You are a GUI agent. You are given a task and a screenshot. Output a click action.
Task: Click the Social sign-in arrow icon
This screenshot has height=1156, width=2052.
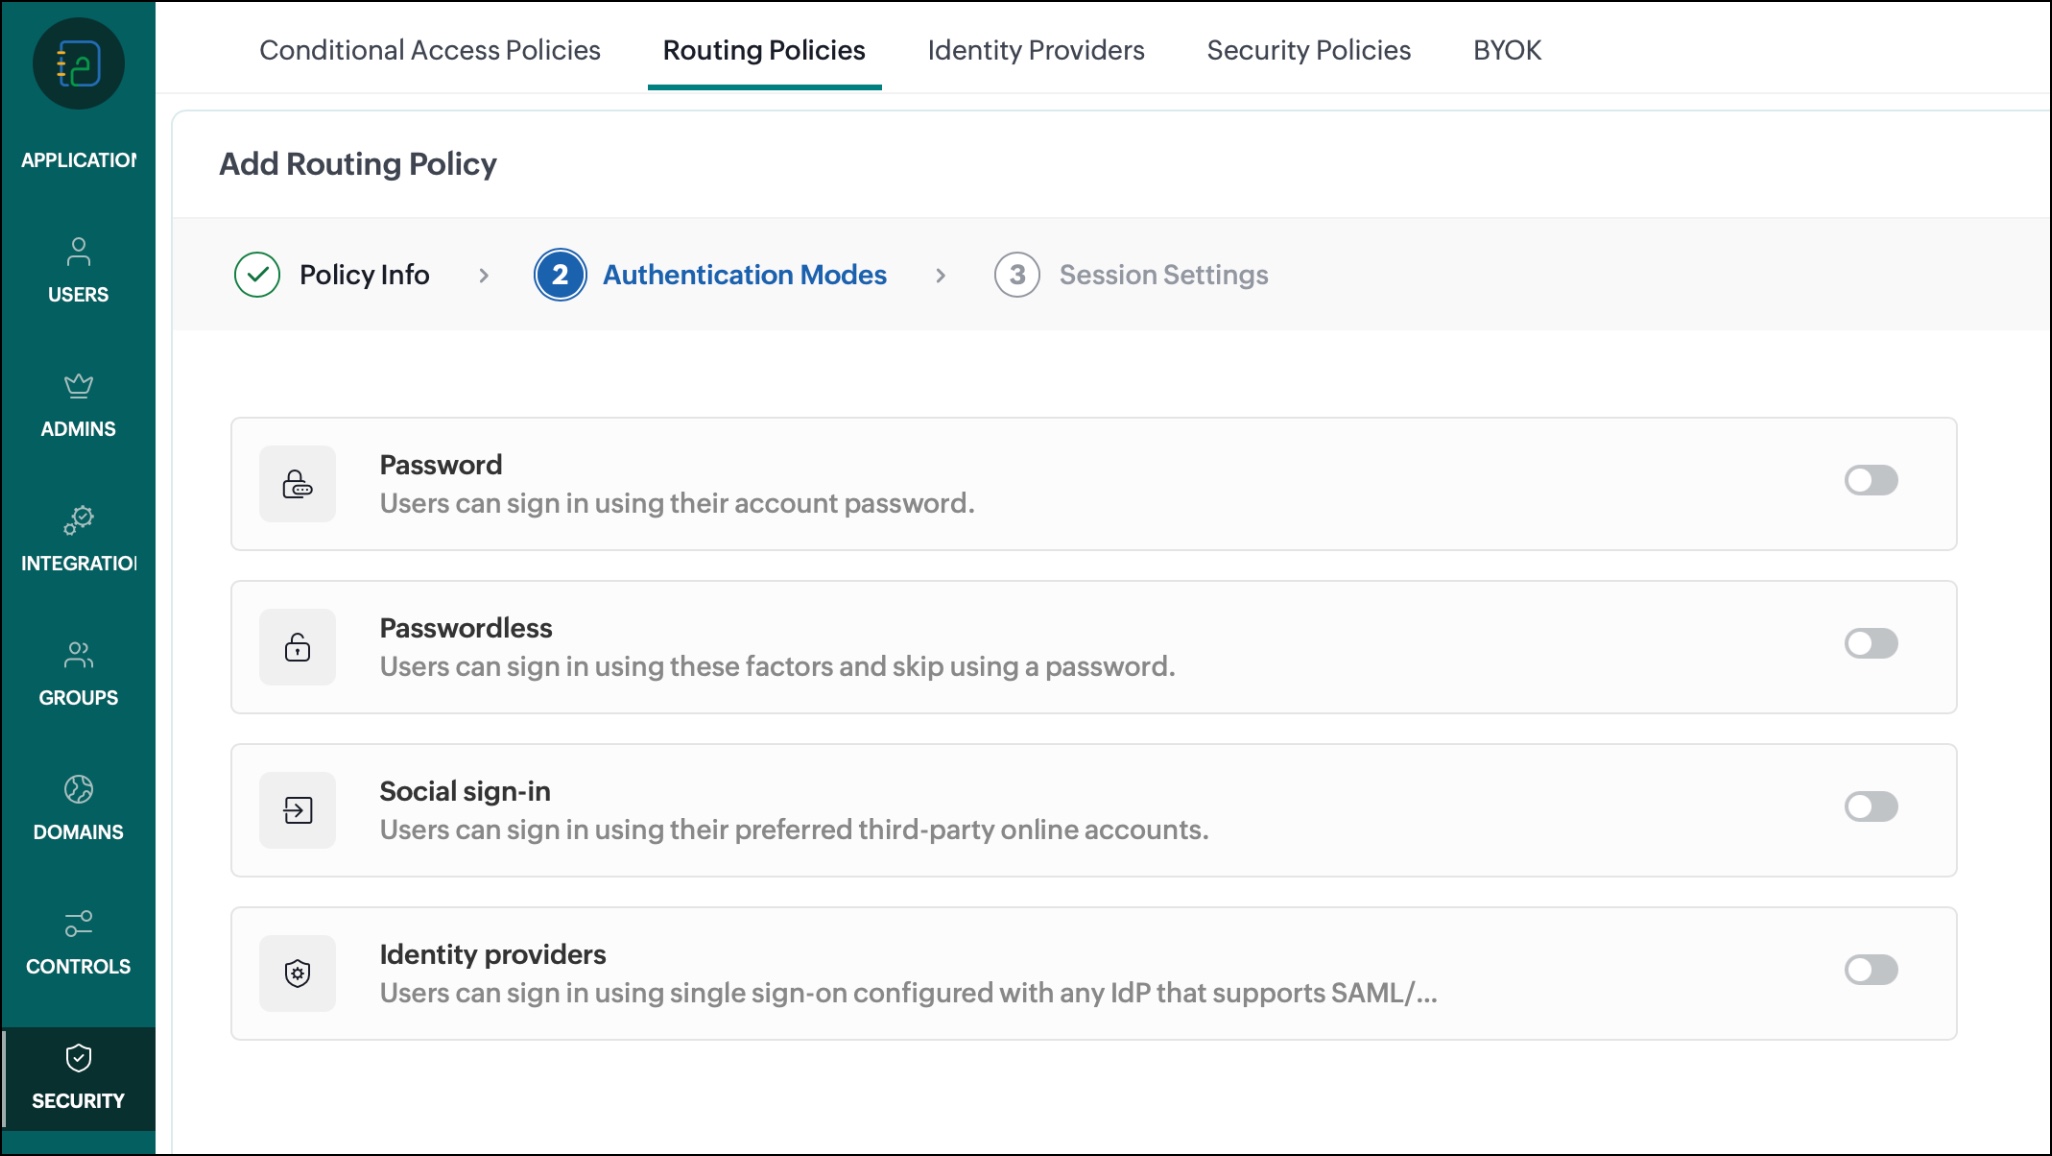click(x=297, y=810)
